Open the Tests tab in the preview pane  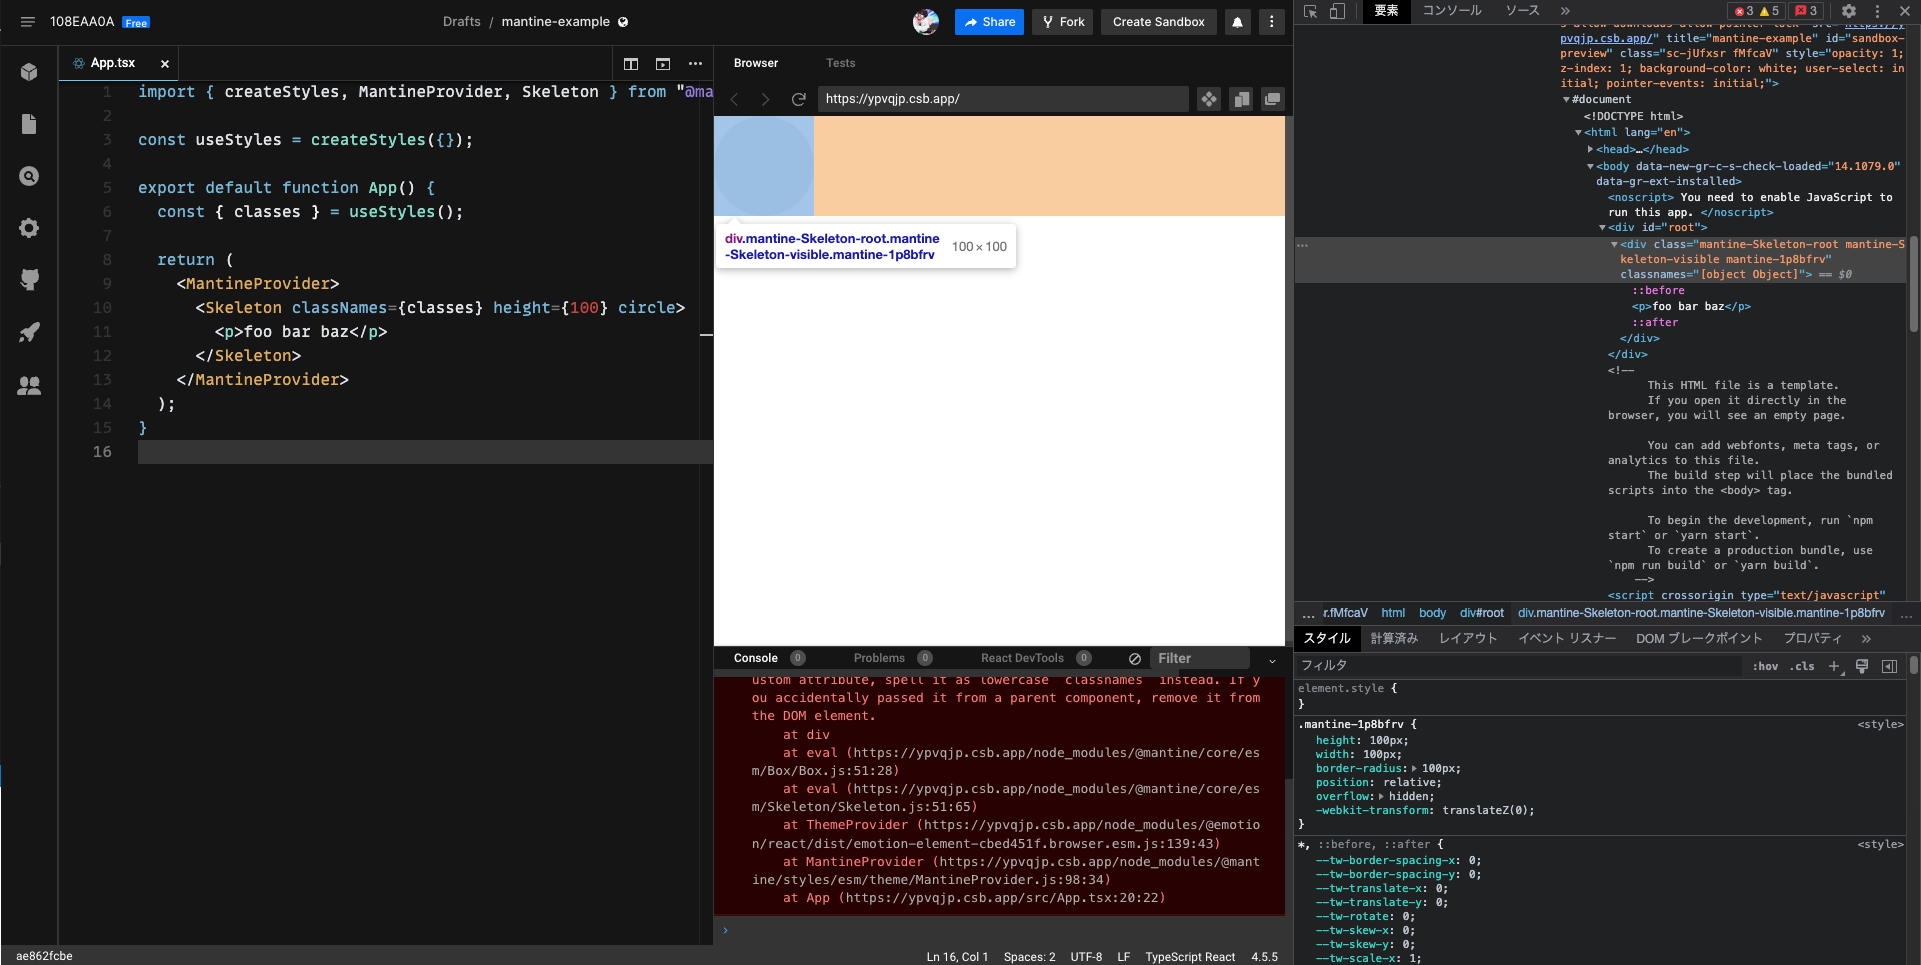840,63
